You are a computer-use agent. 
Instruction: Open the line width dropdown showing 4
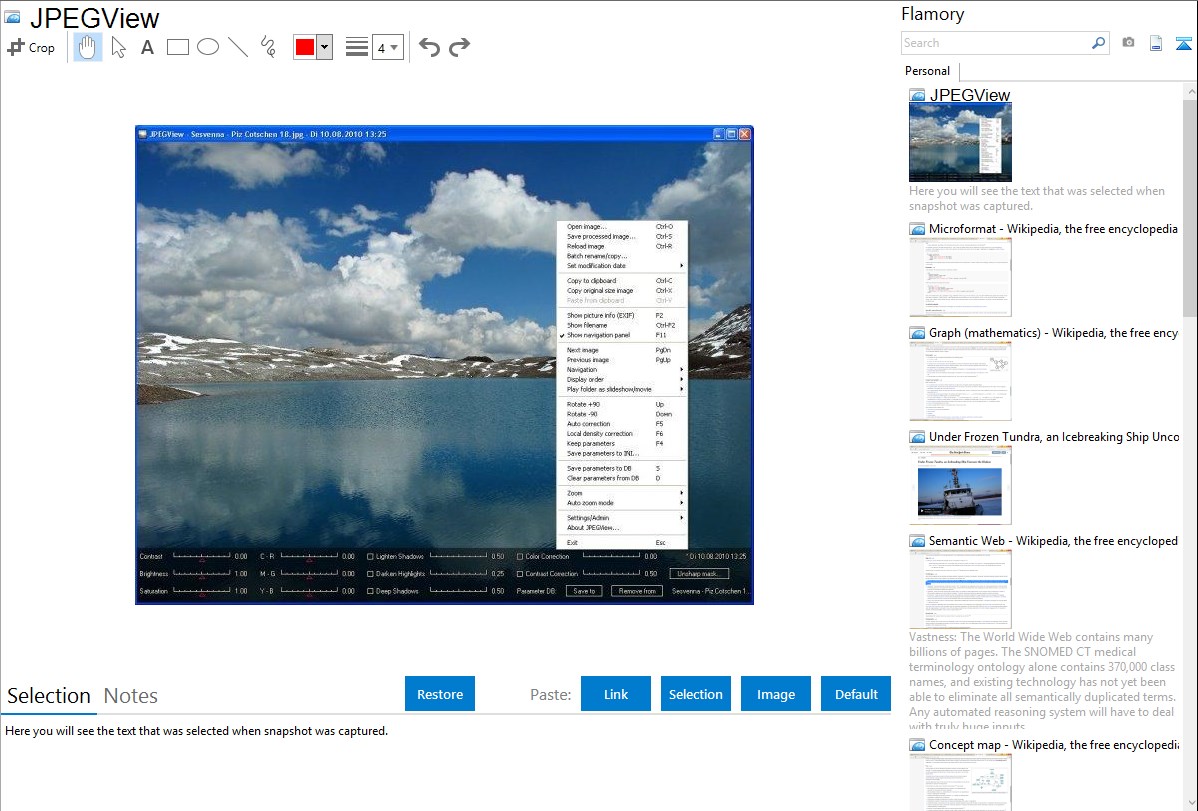tap(388, 47)
